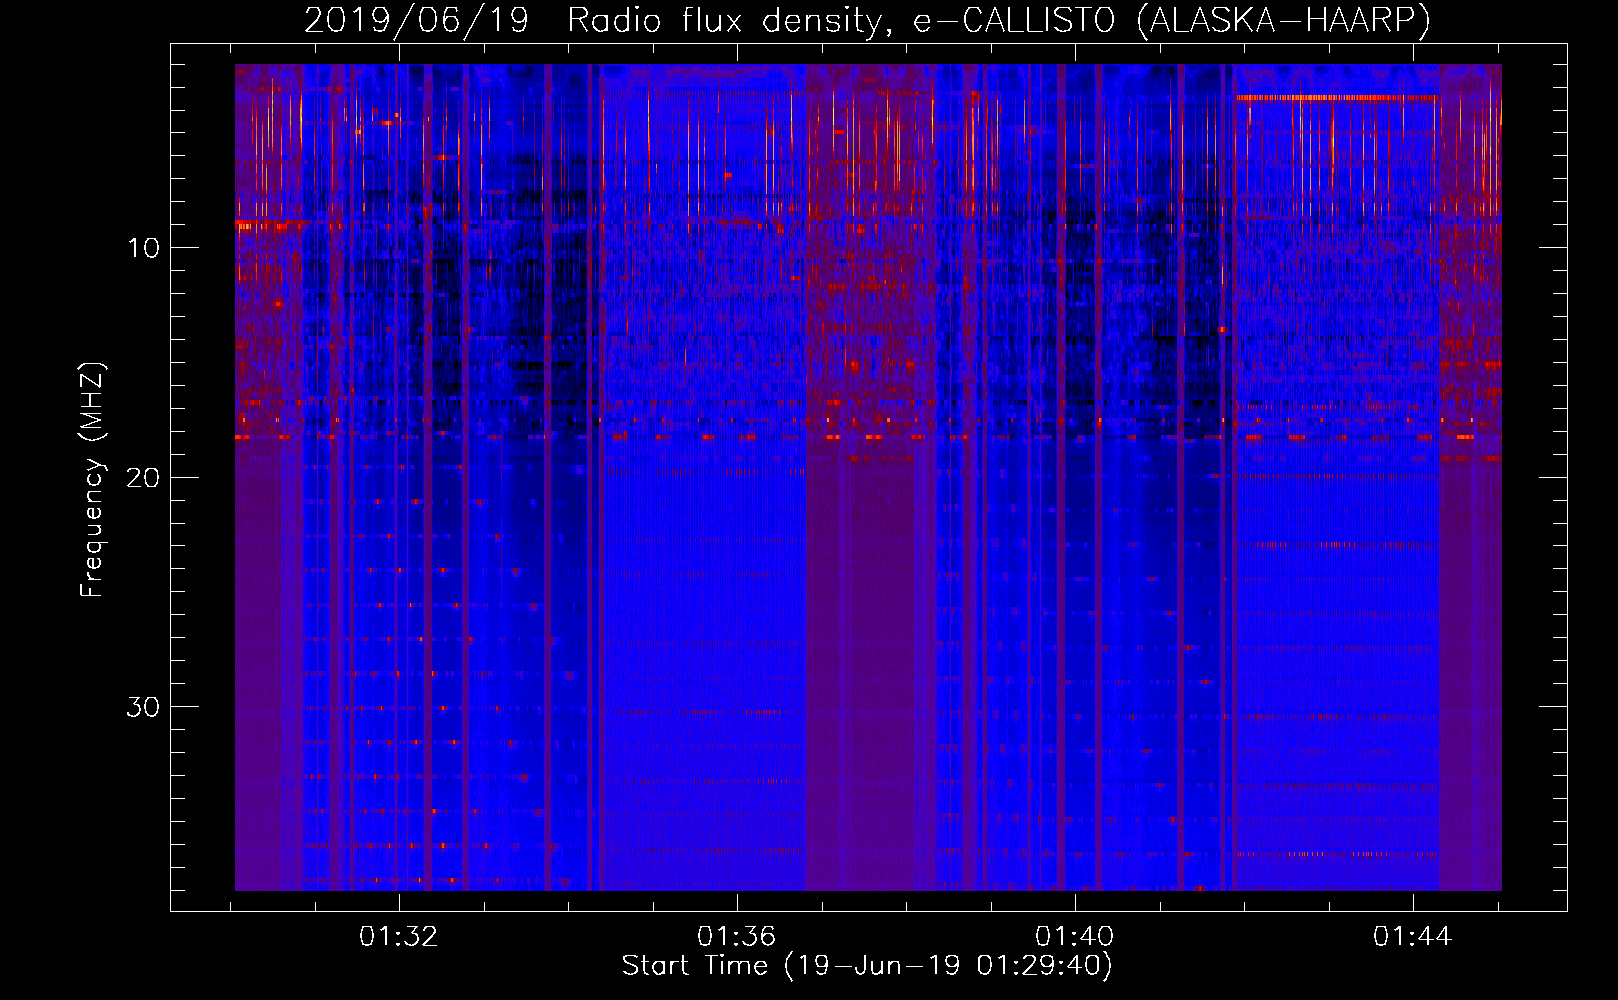
Task: Click the "30" frequency tick label
Action: coord(143,707)
